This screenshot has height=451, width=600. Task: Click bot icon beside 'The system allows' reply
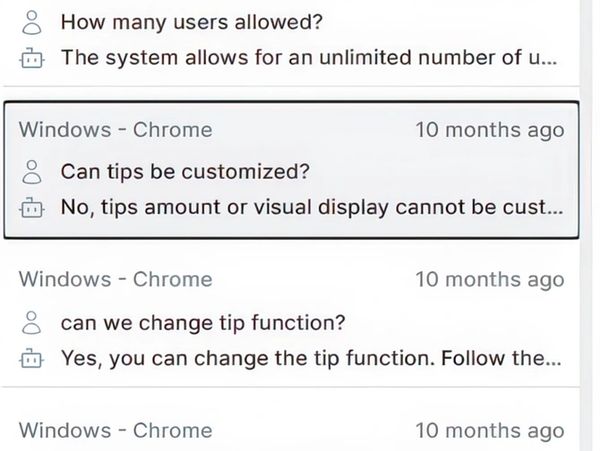(32, 58)
